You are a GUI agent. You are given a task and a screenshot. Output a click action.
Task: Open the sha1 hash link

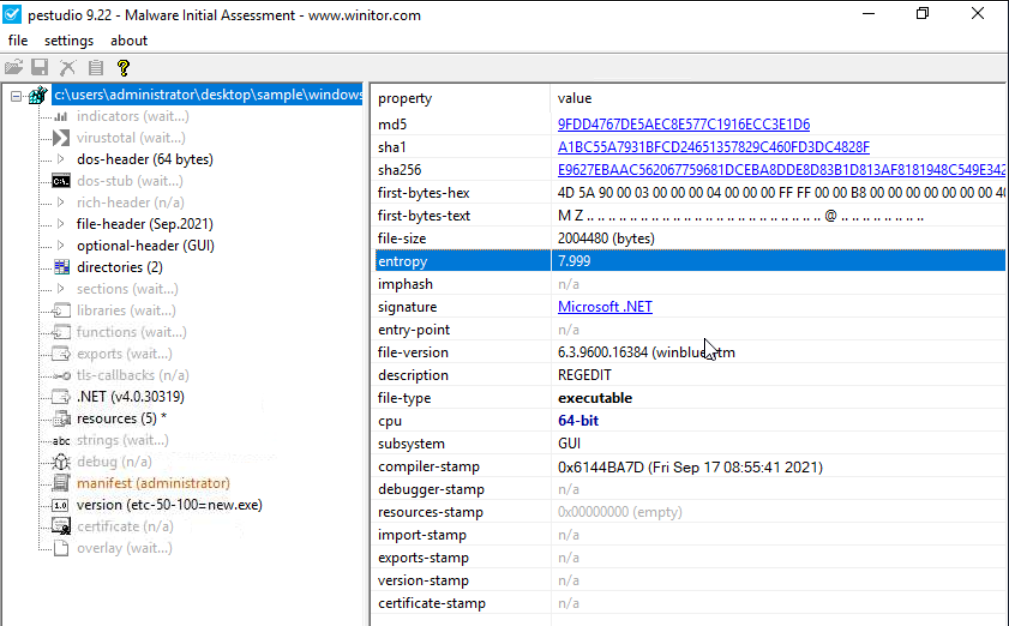click(x=713, y=147)
